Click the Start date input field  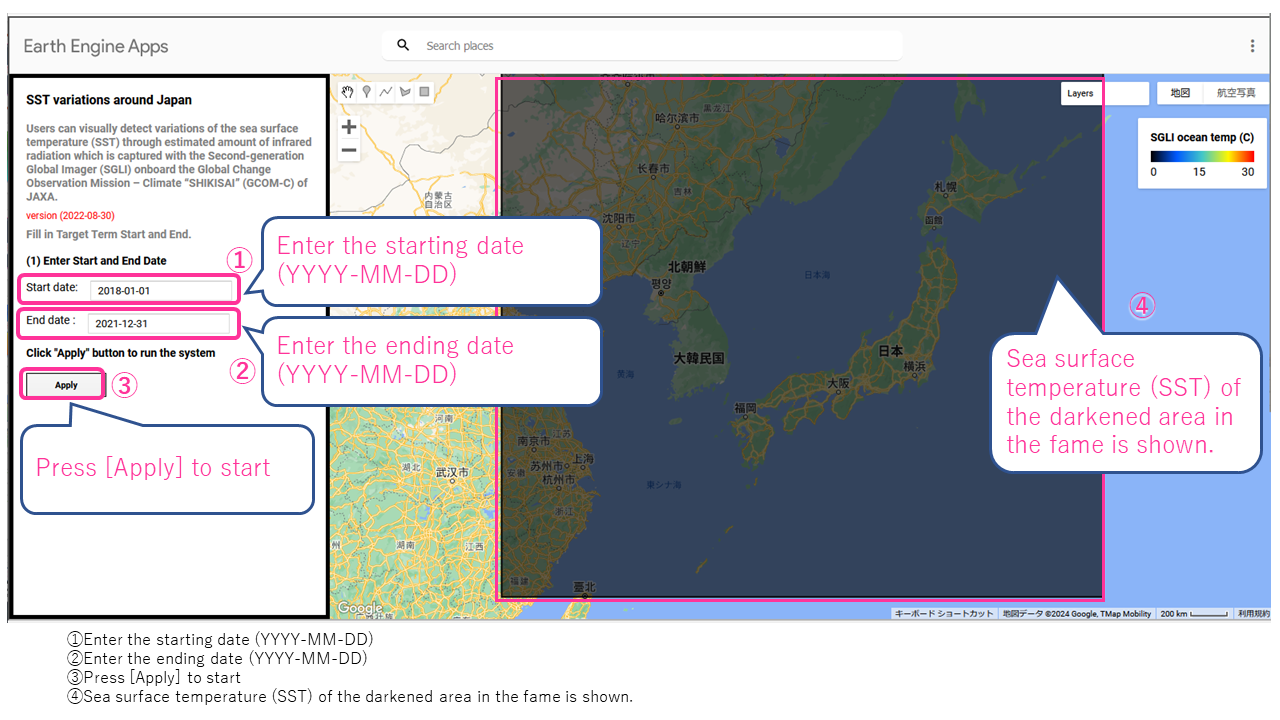tap(160, 290)
